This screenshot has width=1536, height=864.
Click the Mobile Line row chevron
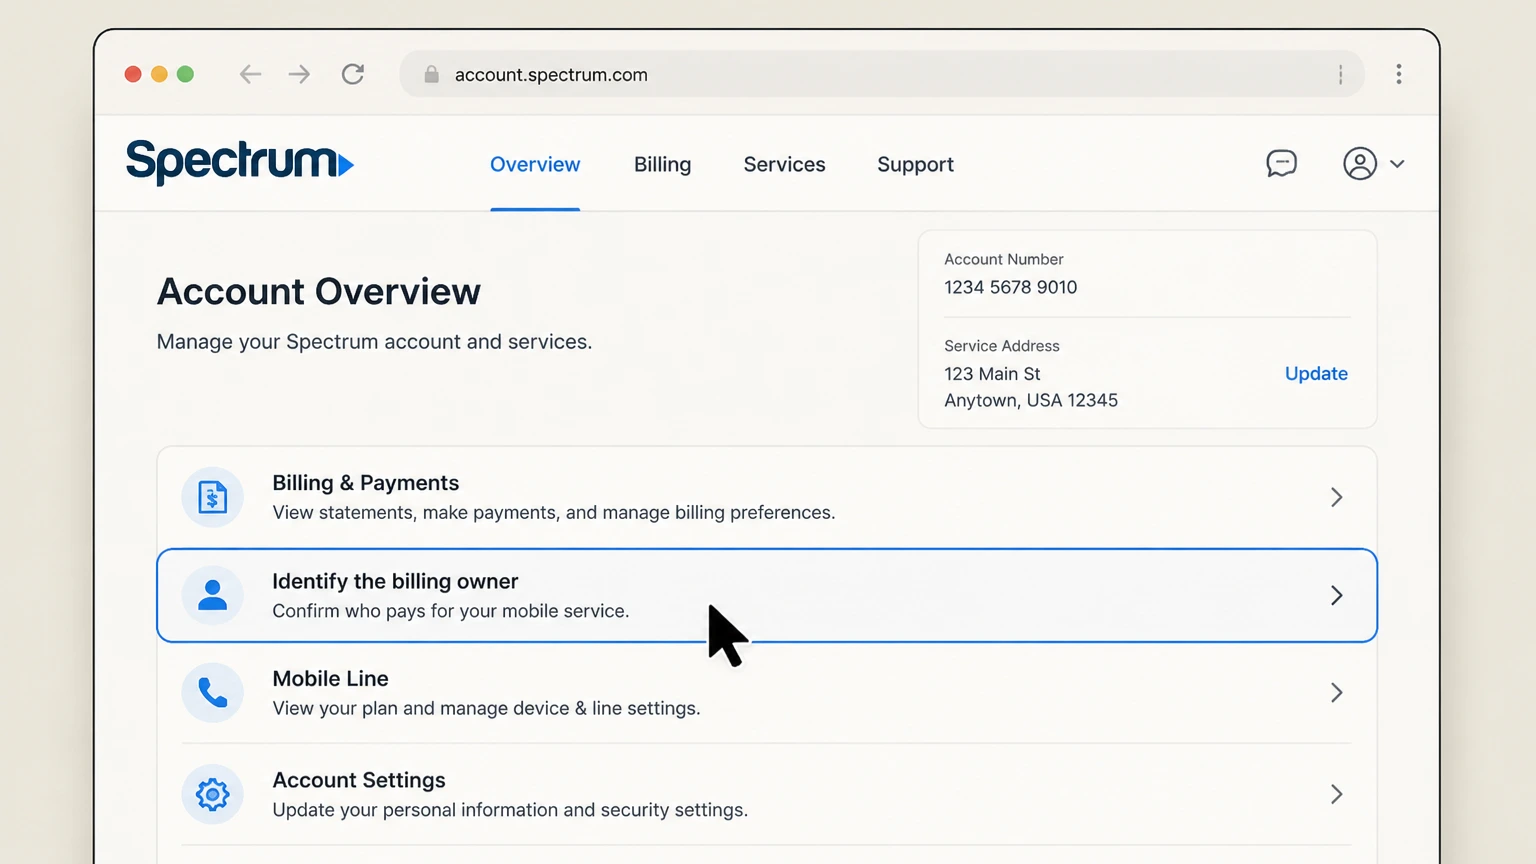click(1337, 692)
